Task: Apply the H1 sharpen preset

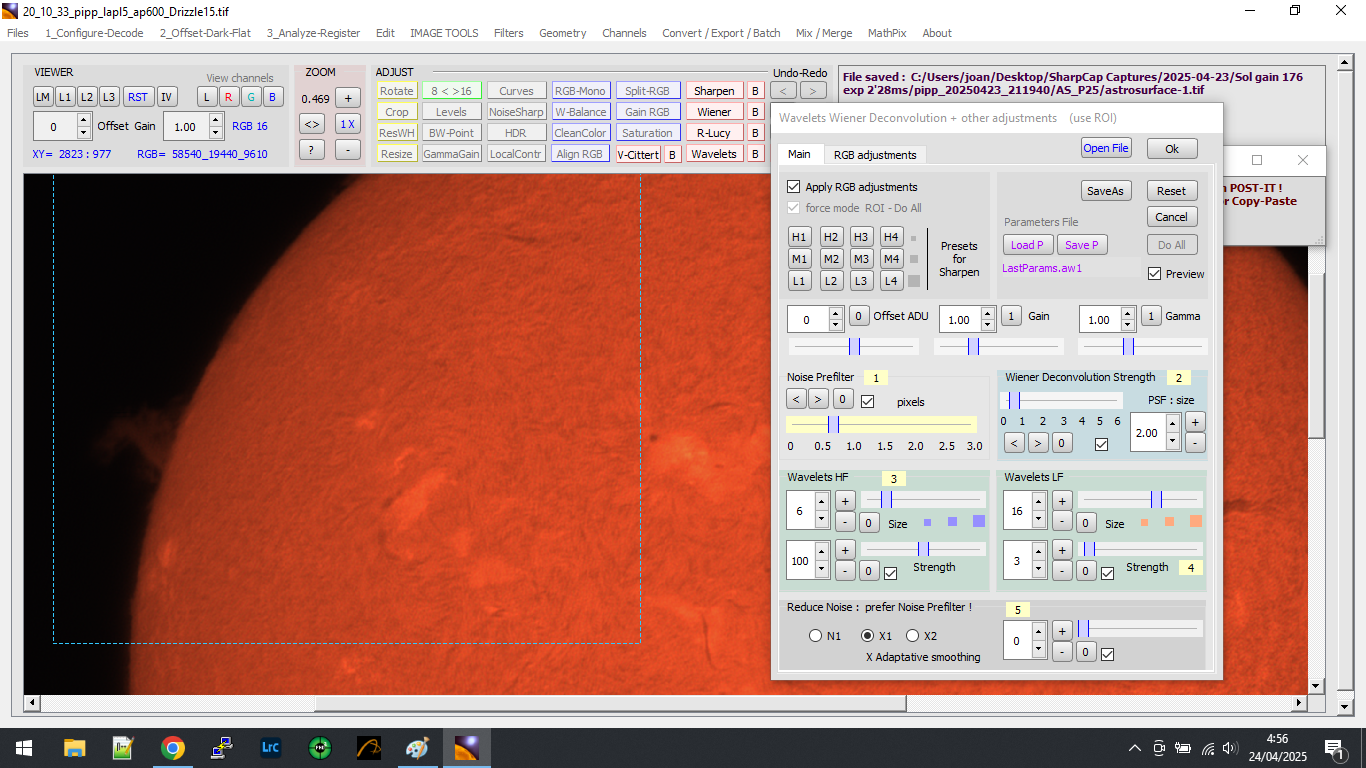Action: pos(799,237)
